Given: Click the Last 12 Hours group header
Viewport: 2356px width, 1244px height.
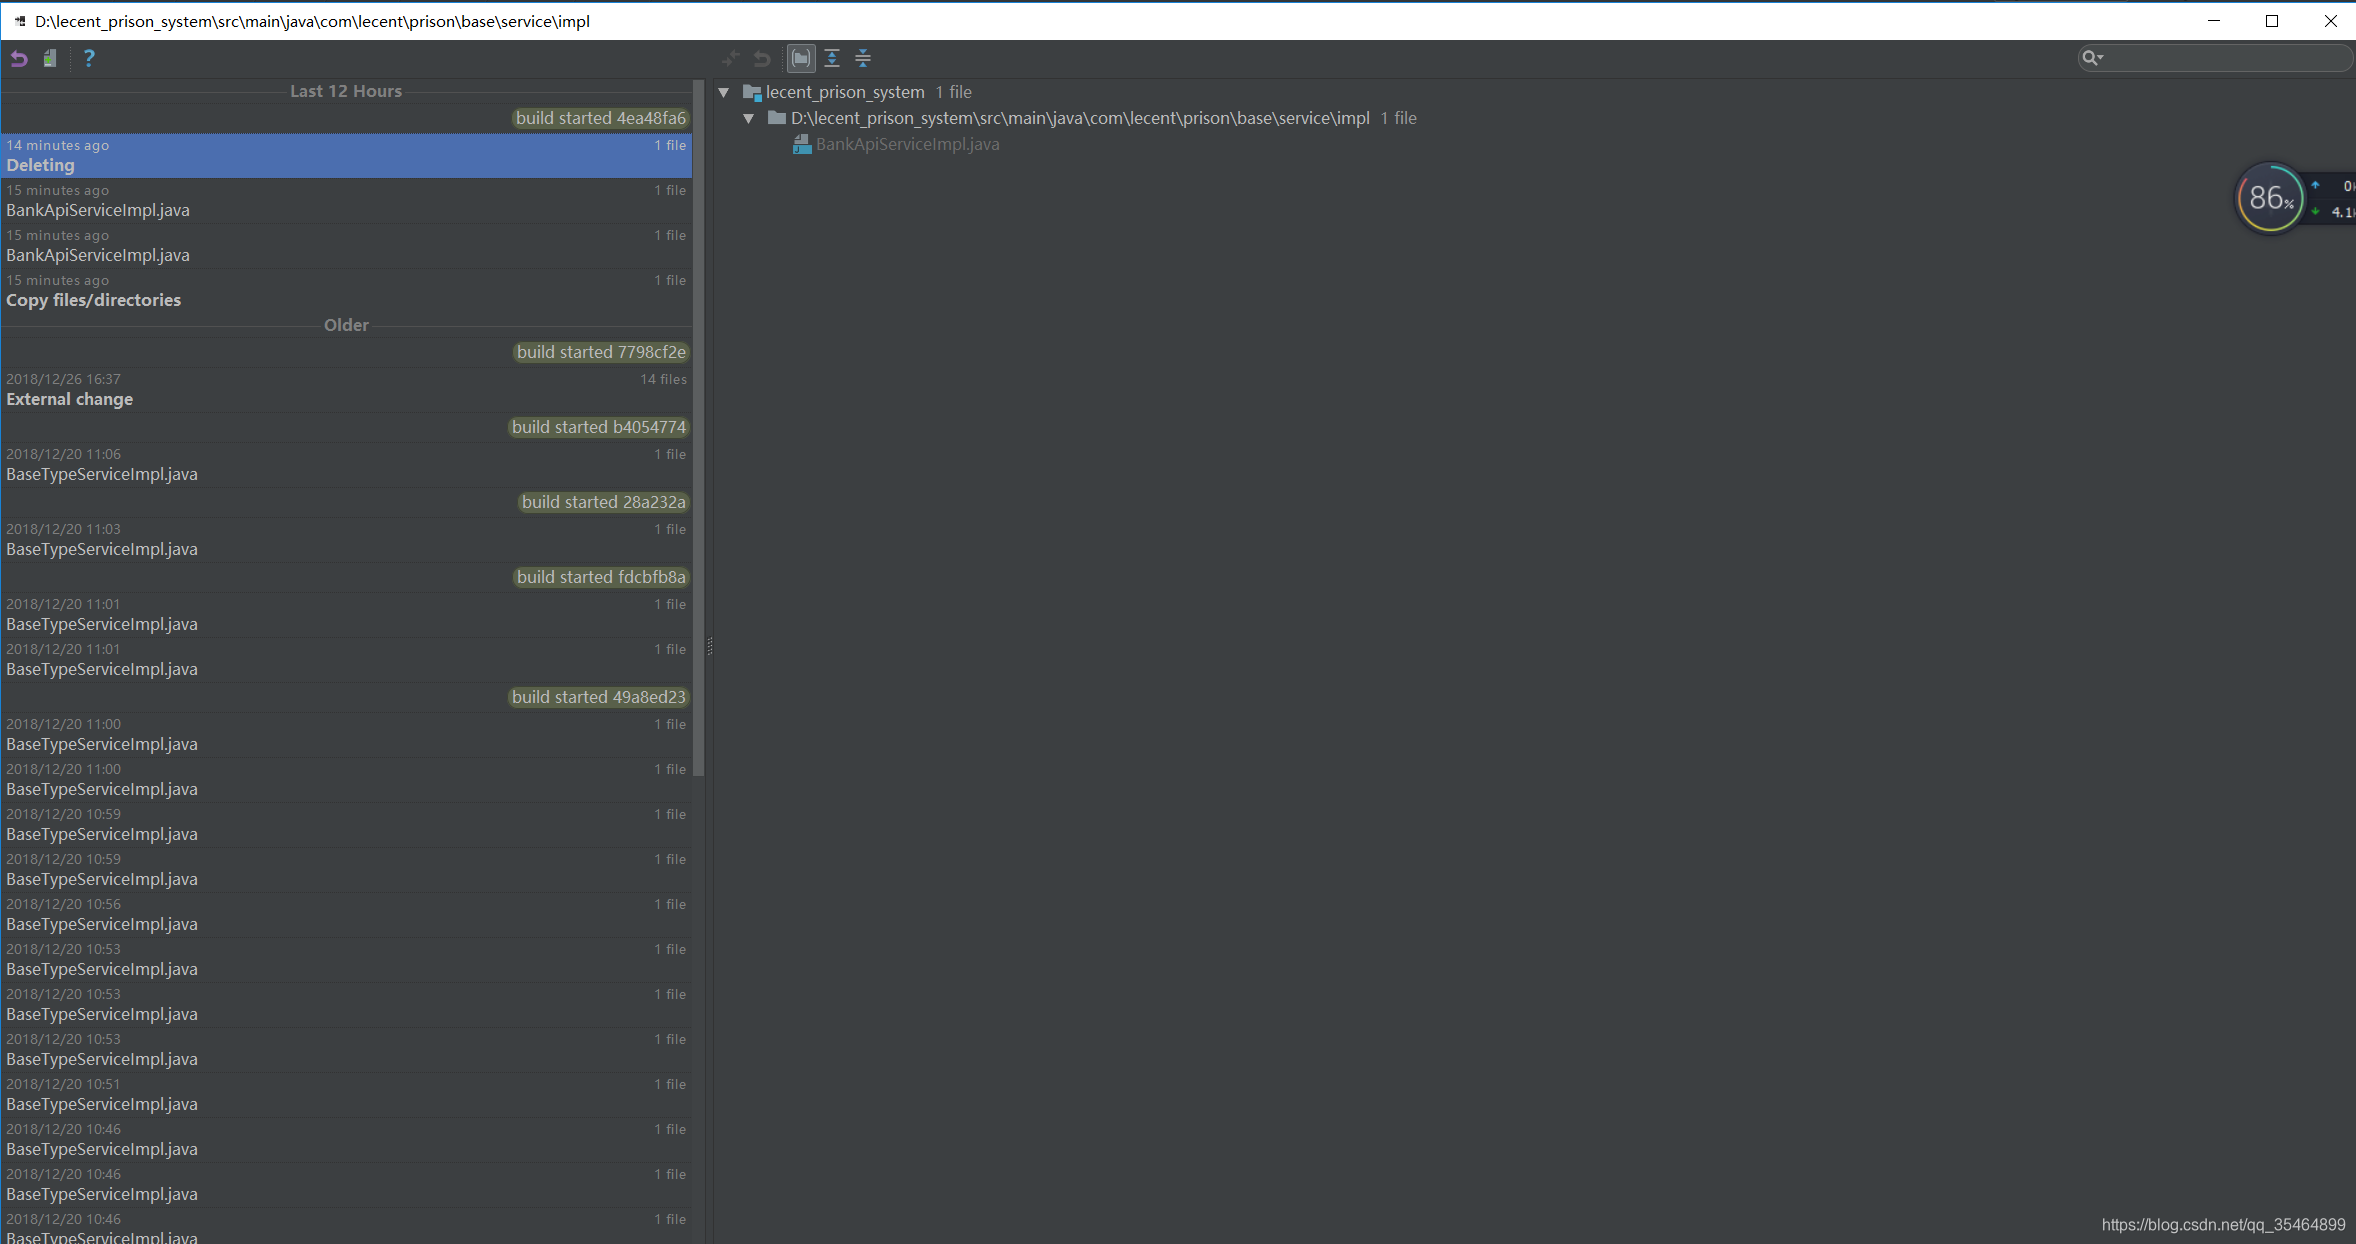Looking at the screenshot, I should (x=346, y=91).
